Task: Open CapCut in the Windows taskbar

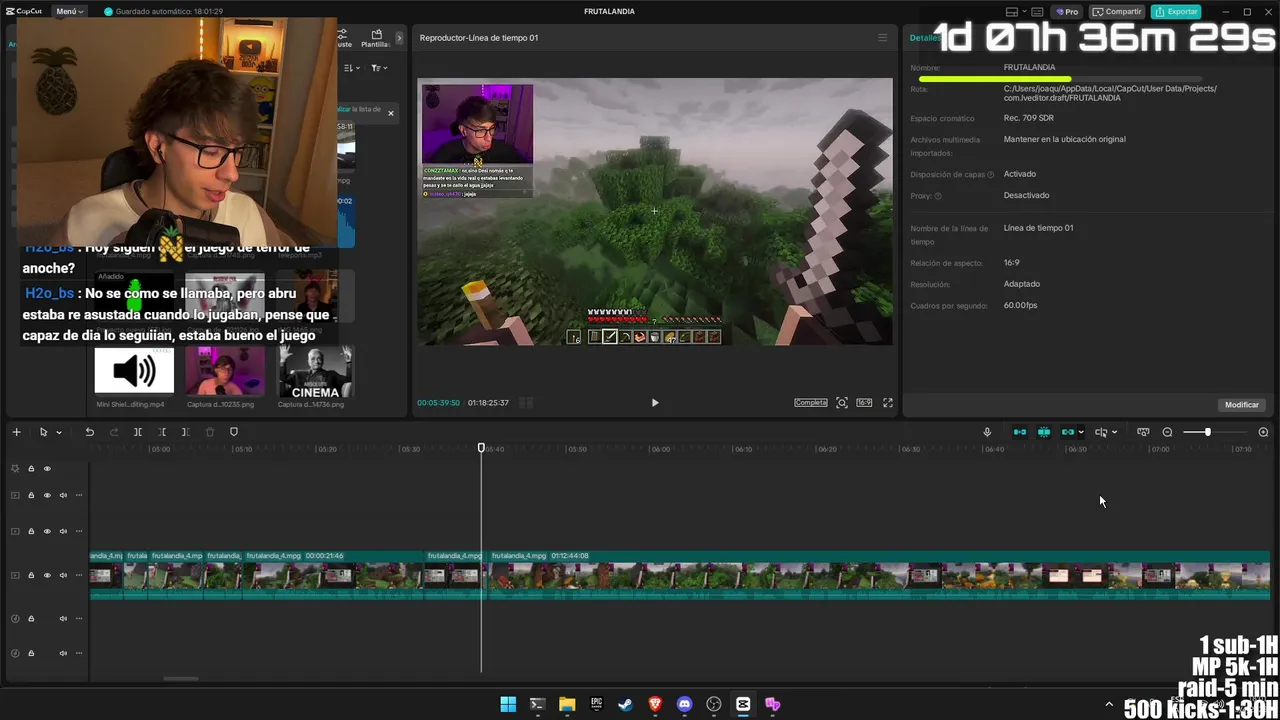Action: point(743,704)
